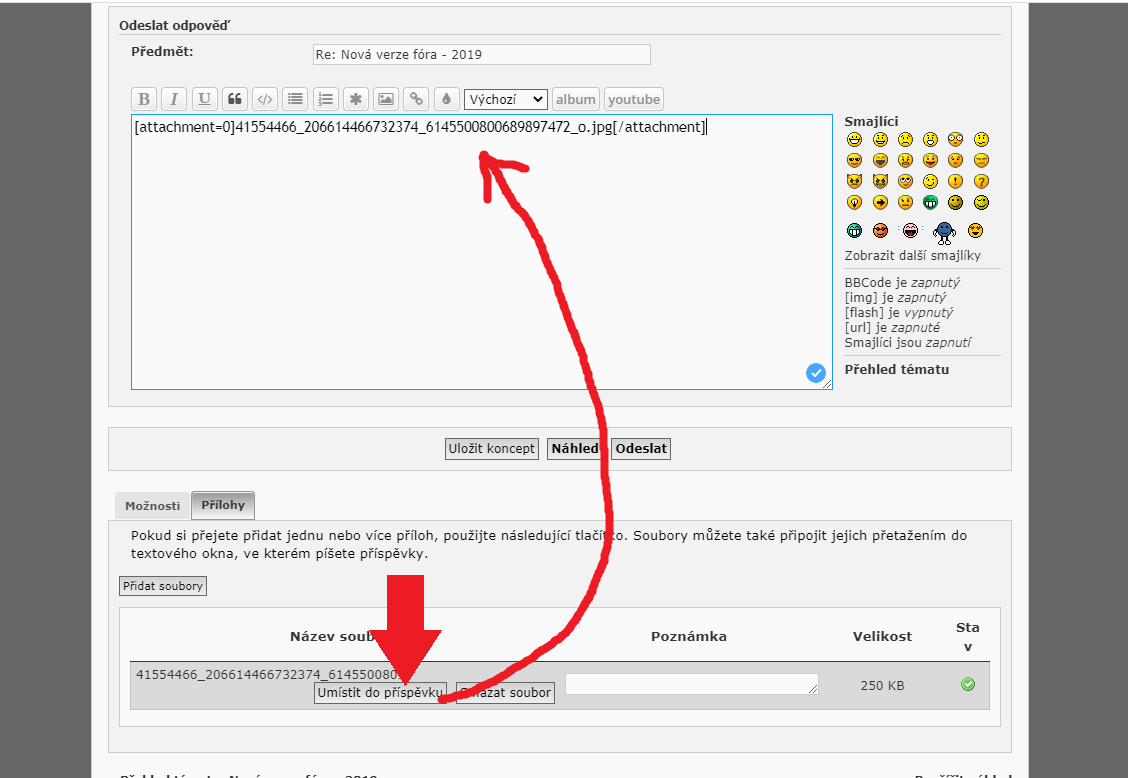Insert the question mark smiley

pos(981,181)
